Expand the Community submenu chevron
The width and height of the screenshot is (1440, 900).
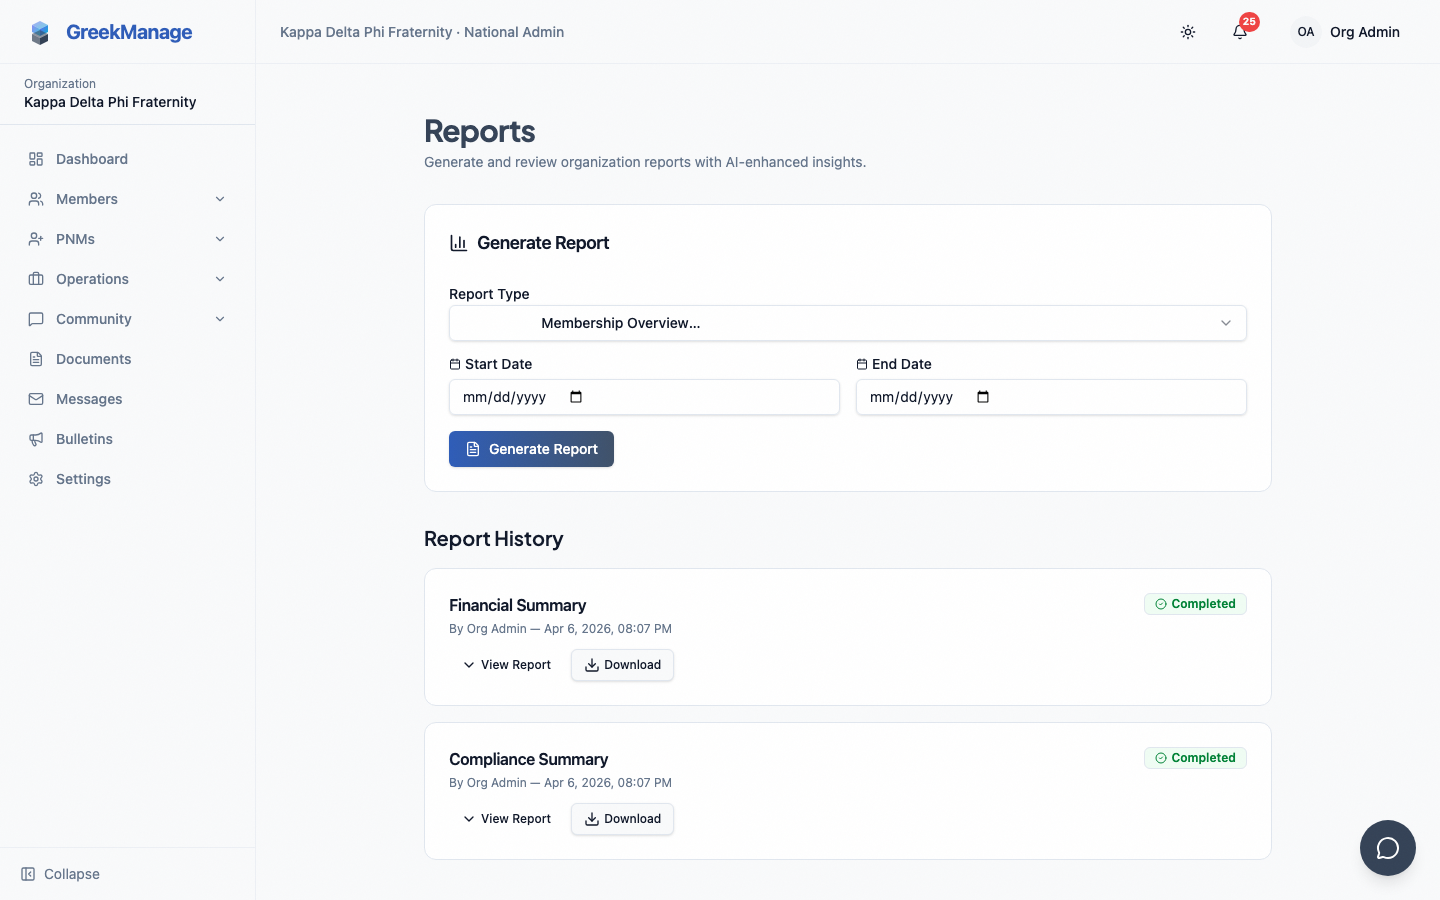point(220,319)
